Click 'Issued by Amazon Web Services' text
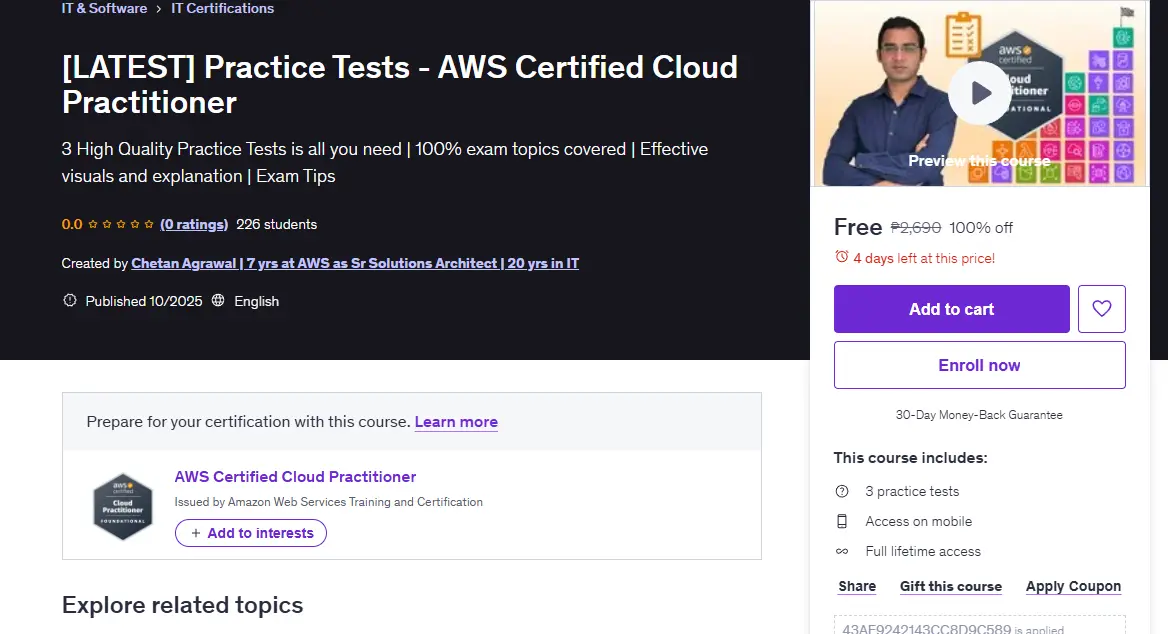The image size is (1168, 634). pyautogui.click(x=328, y=502)
